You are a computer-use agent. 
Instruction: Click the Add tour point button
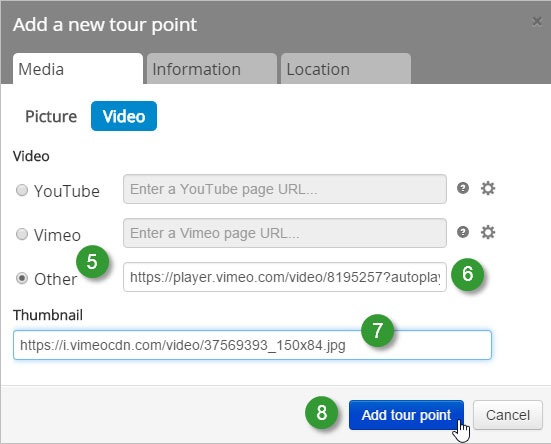coord(406,415)
